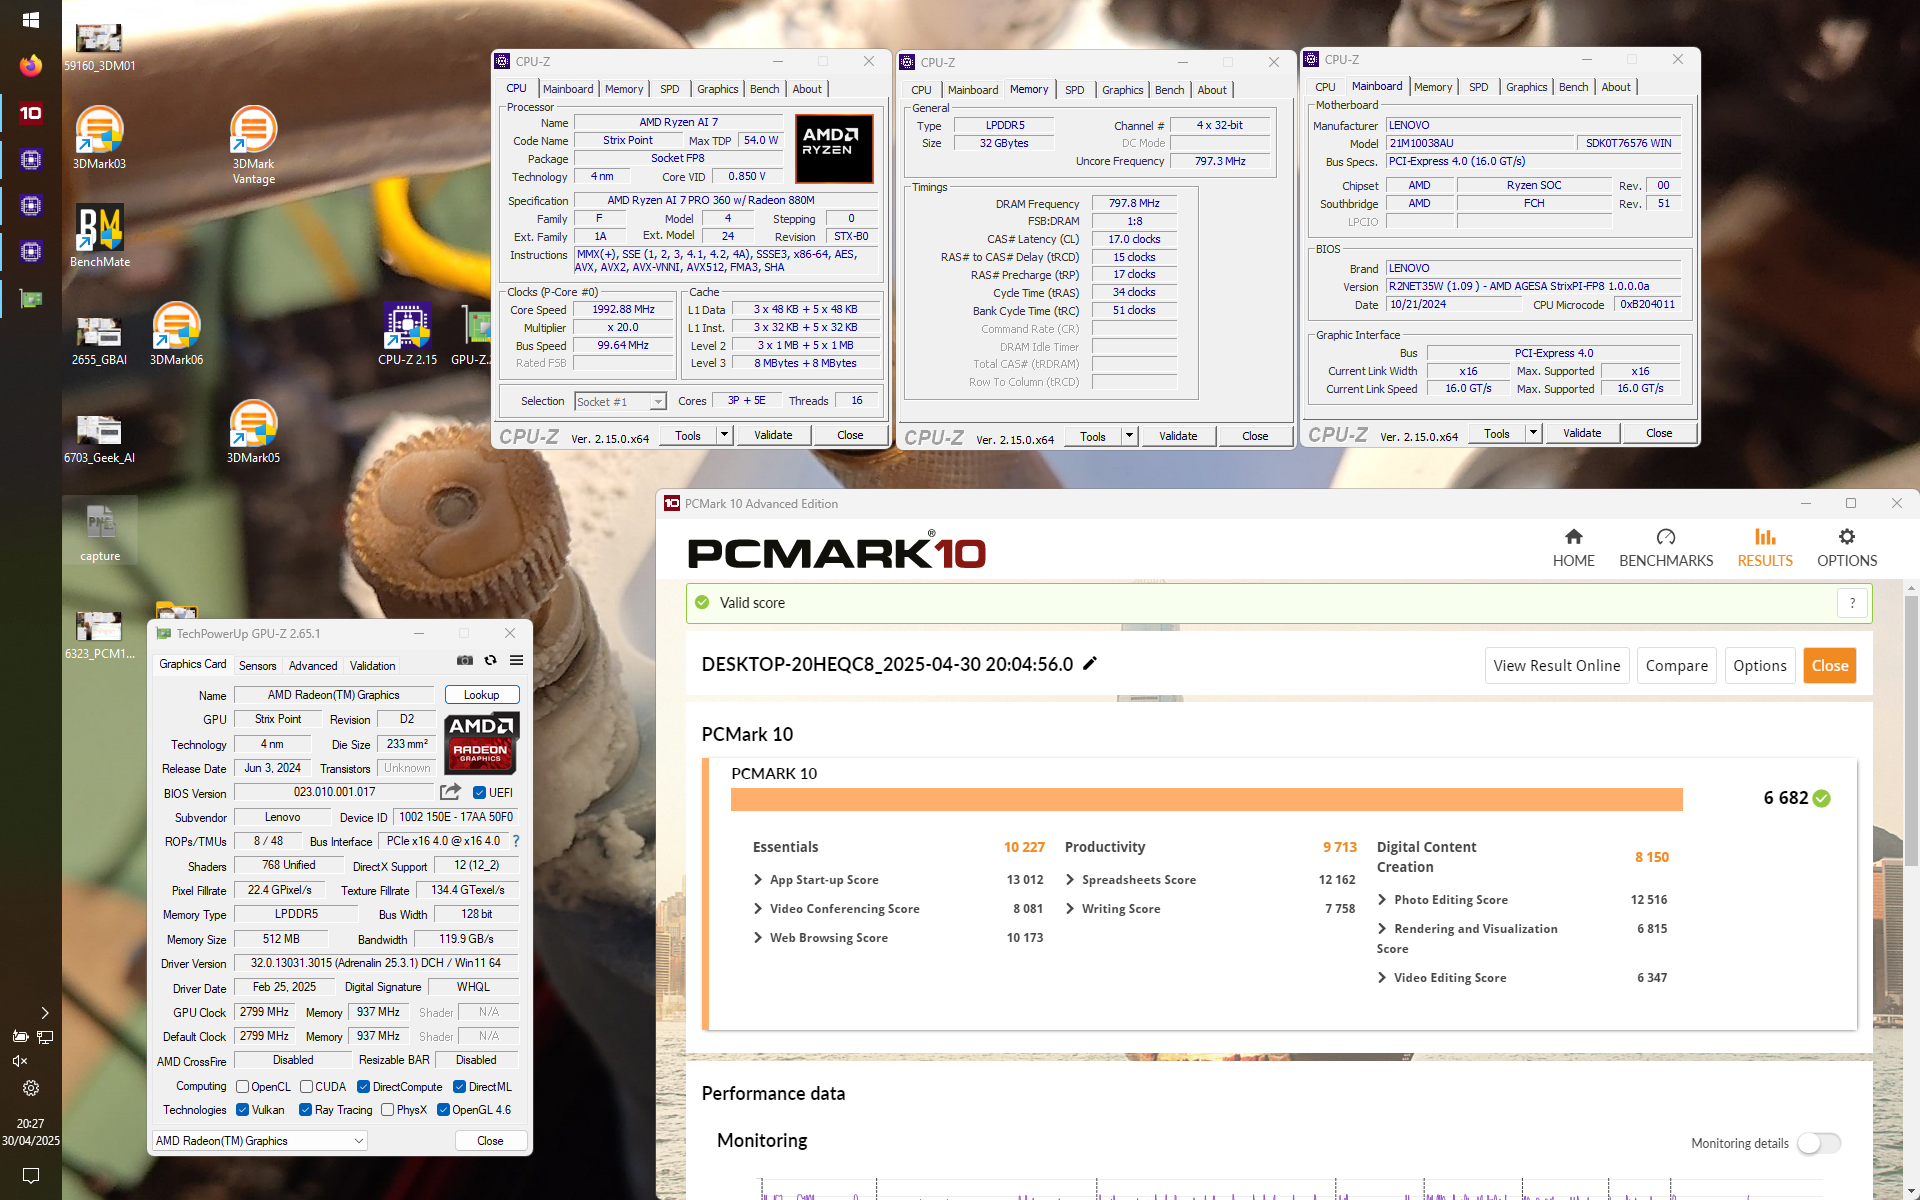Viewport: 1920px width, 1200px height.
Task: Toggle the UEFI checkbox in GPU-Z
Action: (479, 793)
